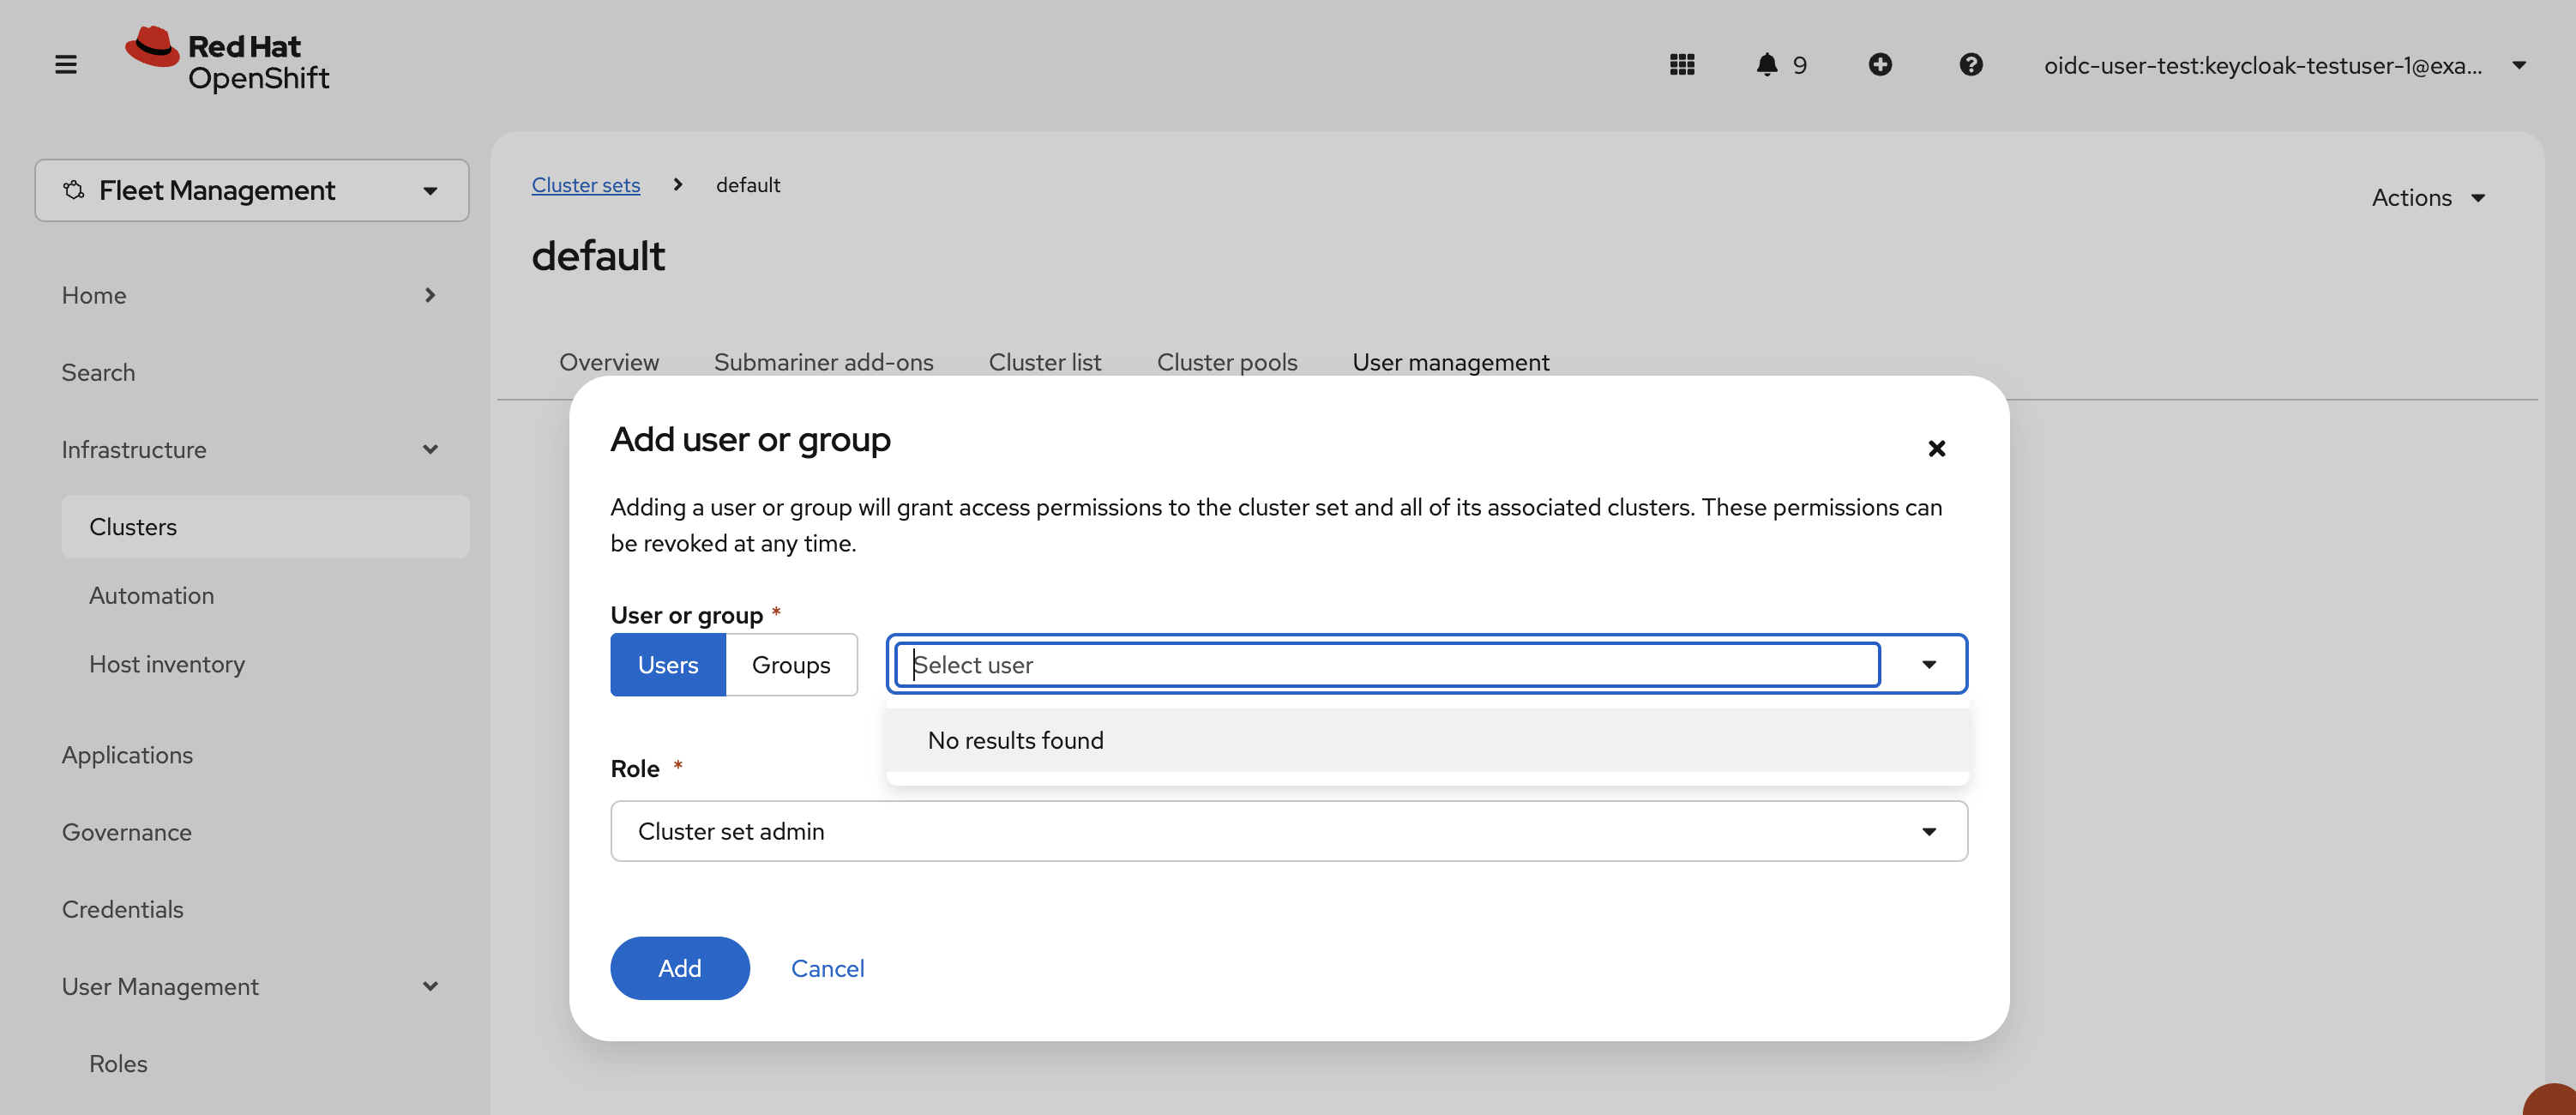Open the Actions dropdown

[2428, 198]
